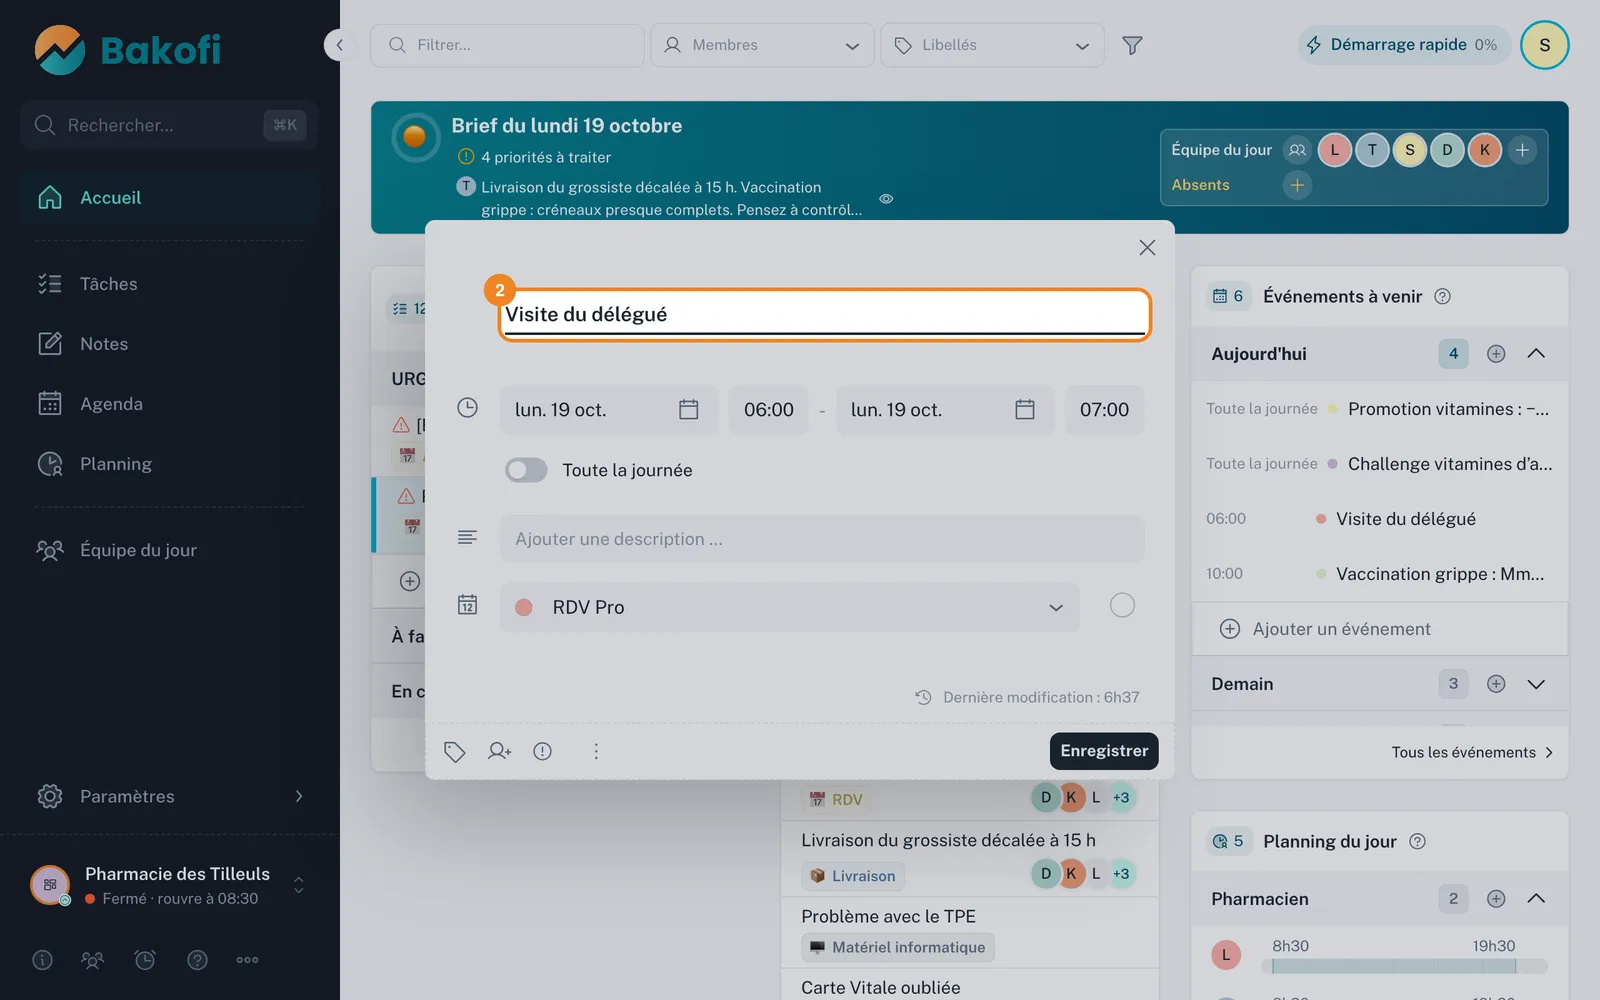Click the Enregistrer button

point(1104,751)
